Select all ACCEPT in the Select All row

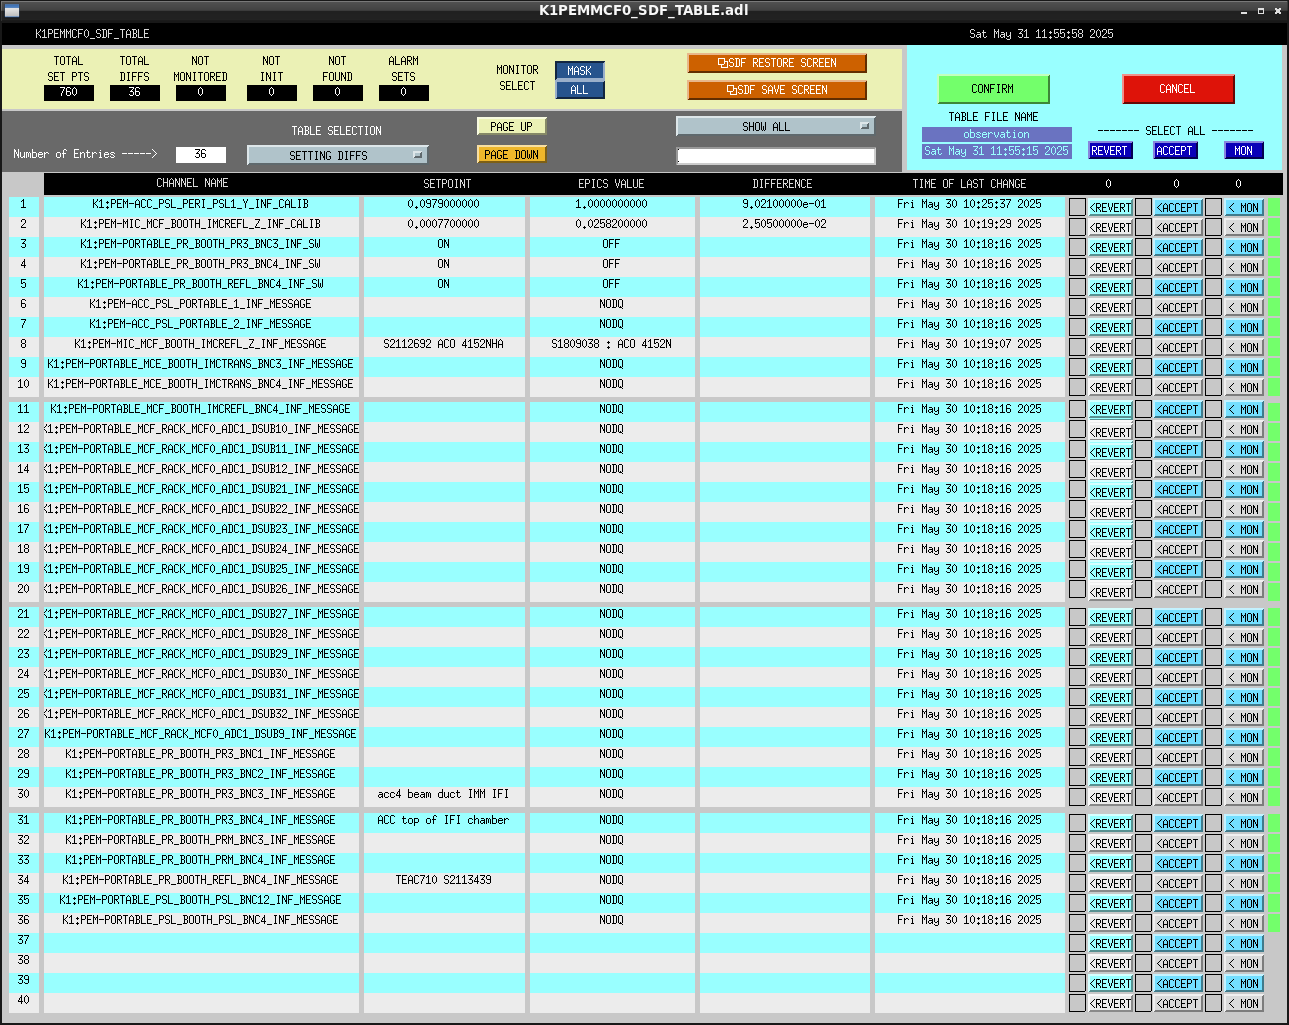pos(1175,151)
